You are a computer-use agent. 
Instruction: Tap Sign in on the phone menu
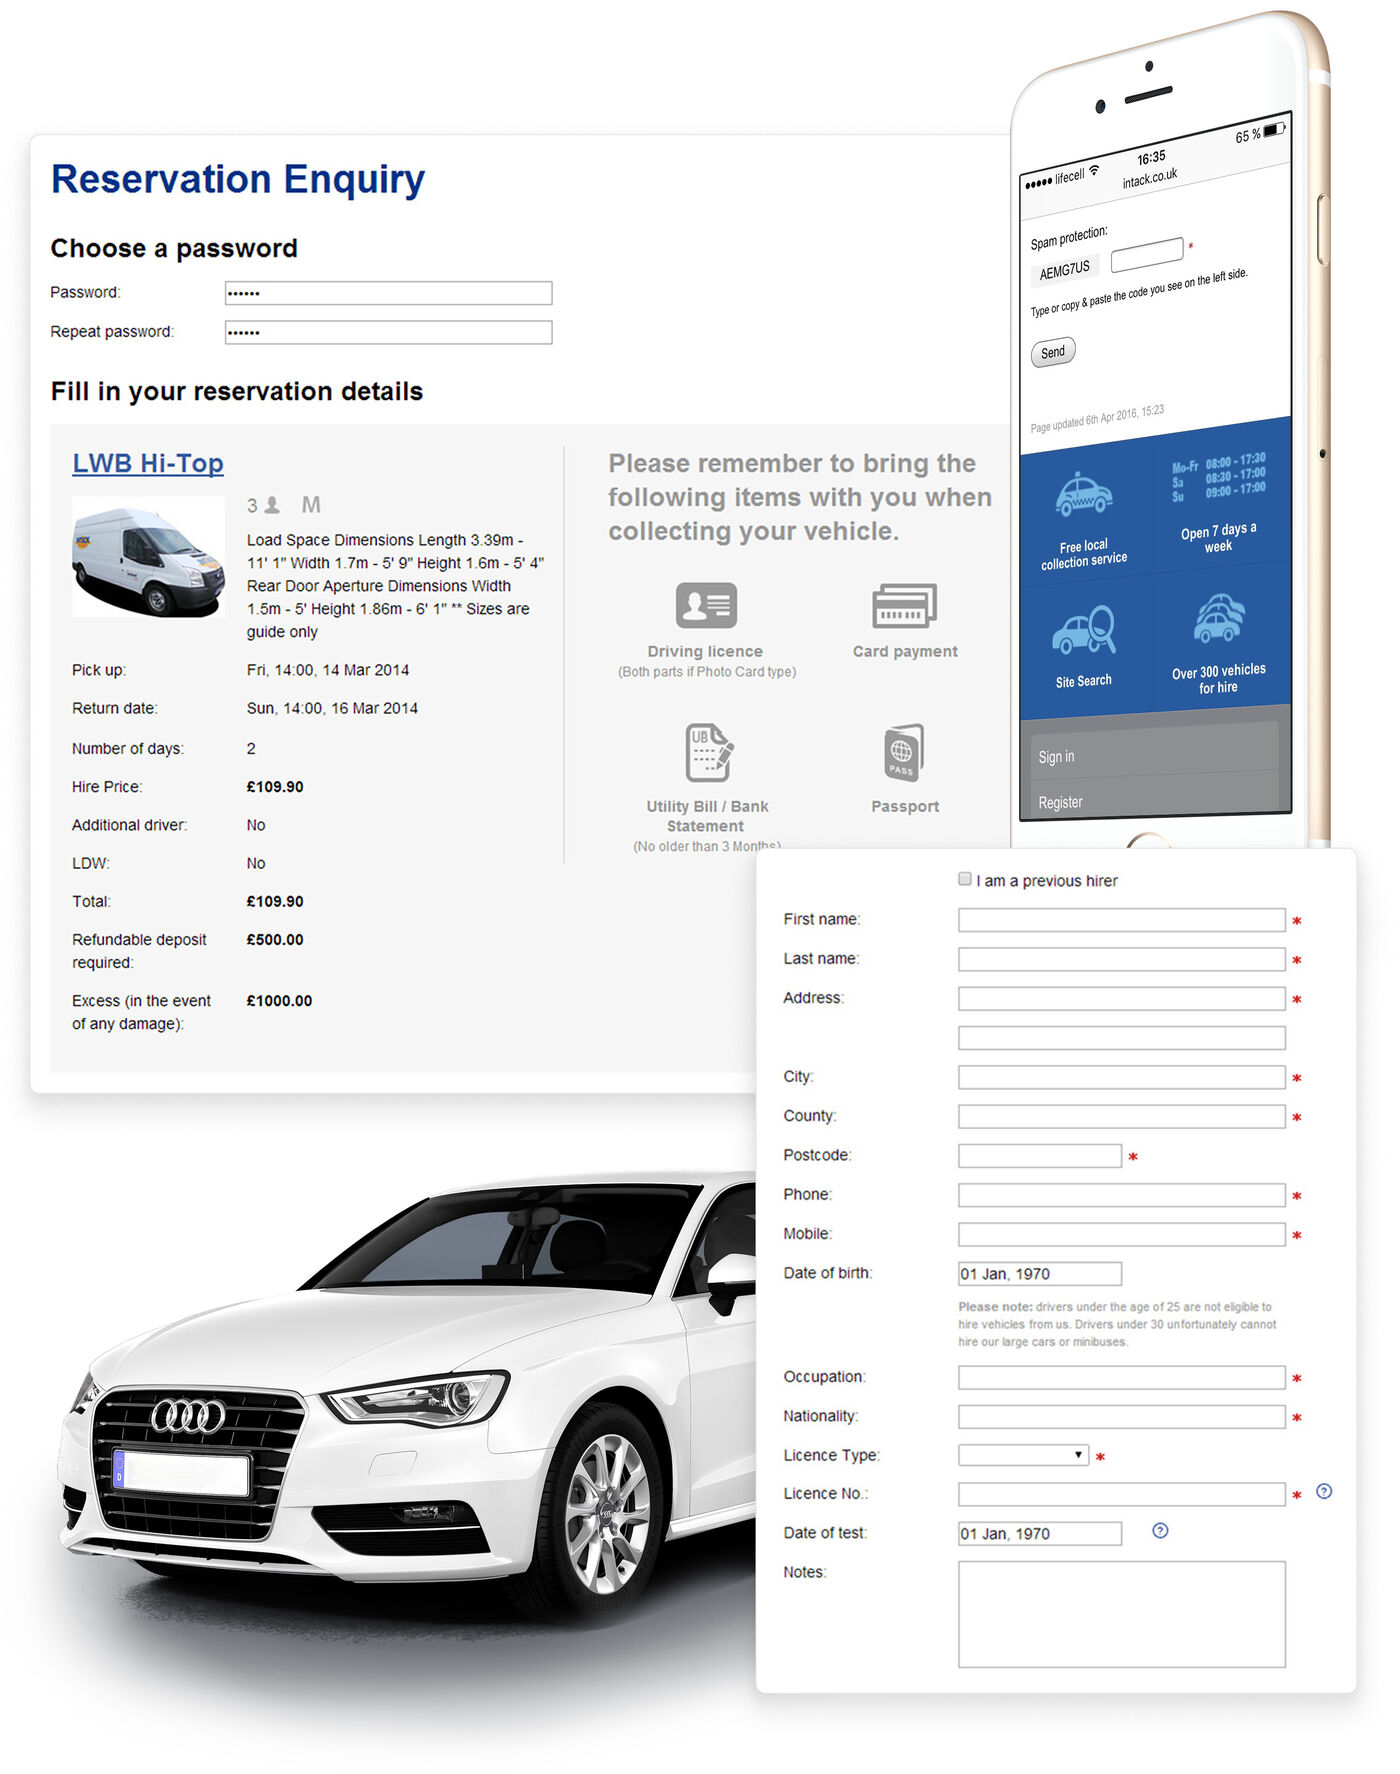[x=1057, y=757]
